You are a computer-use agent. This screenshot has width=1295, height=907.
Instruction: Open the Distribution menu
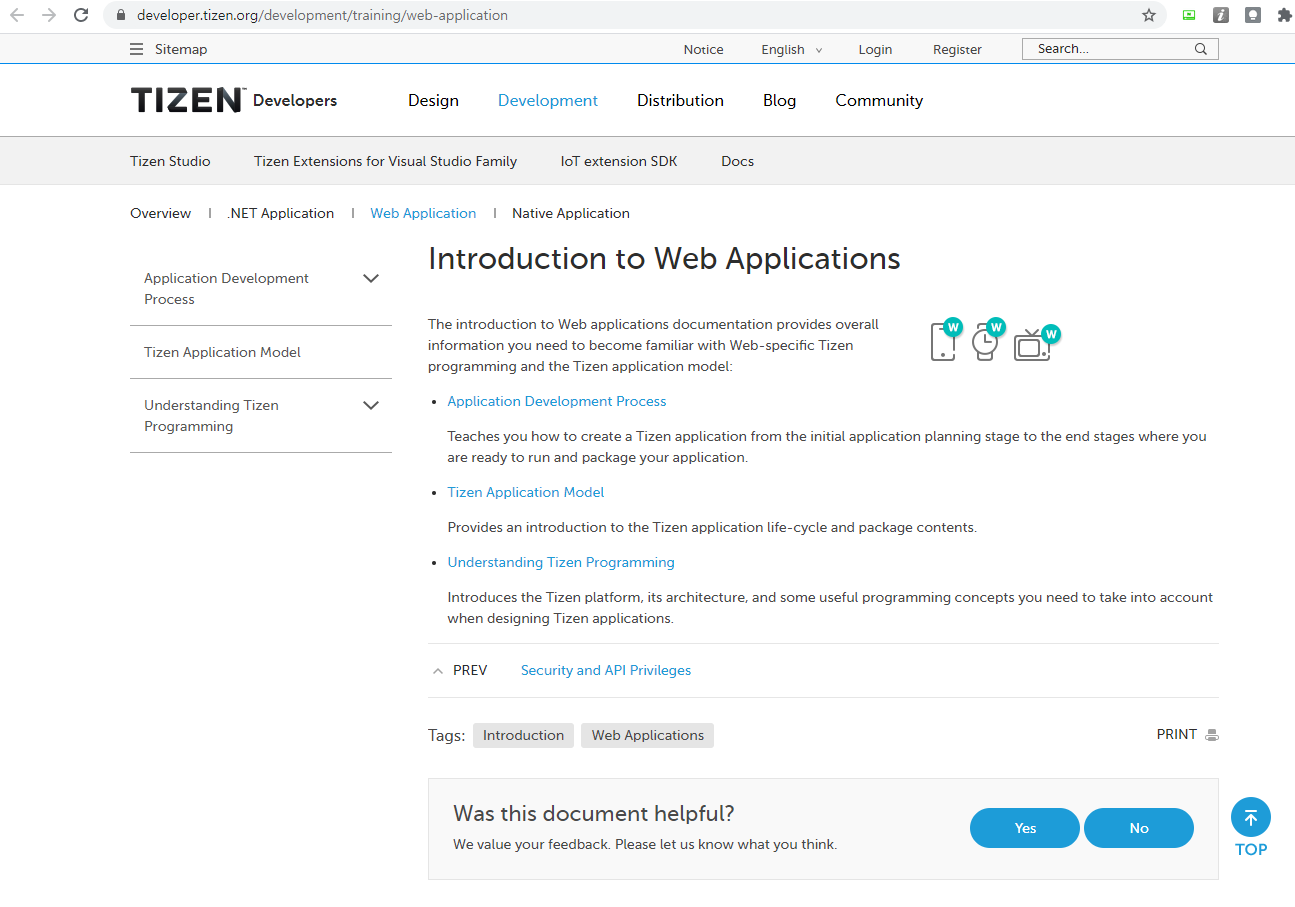[680, 100]
